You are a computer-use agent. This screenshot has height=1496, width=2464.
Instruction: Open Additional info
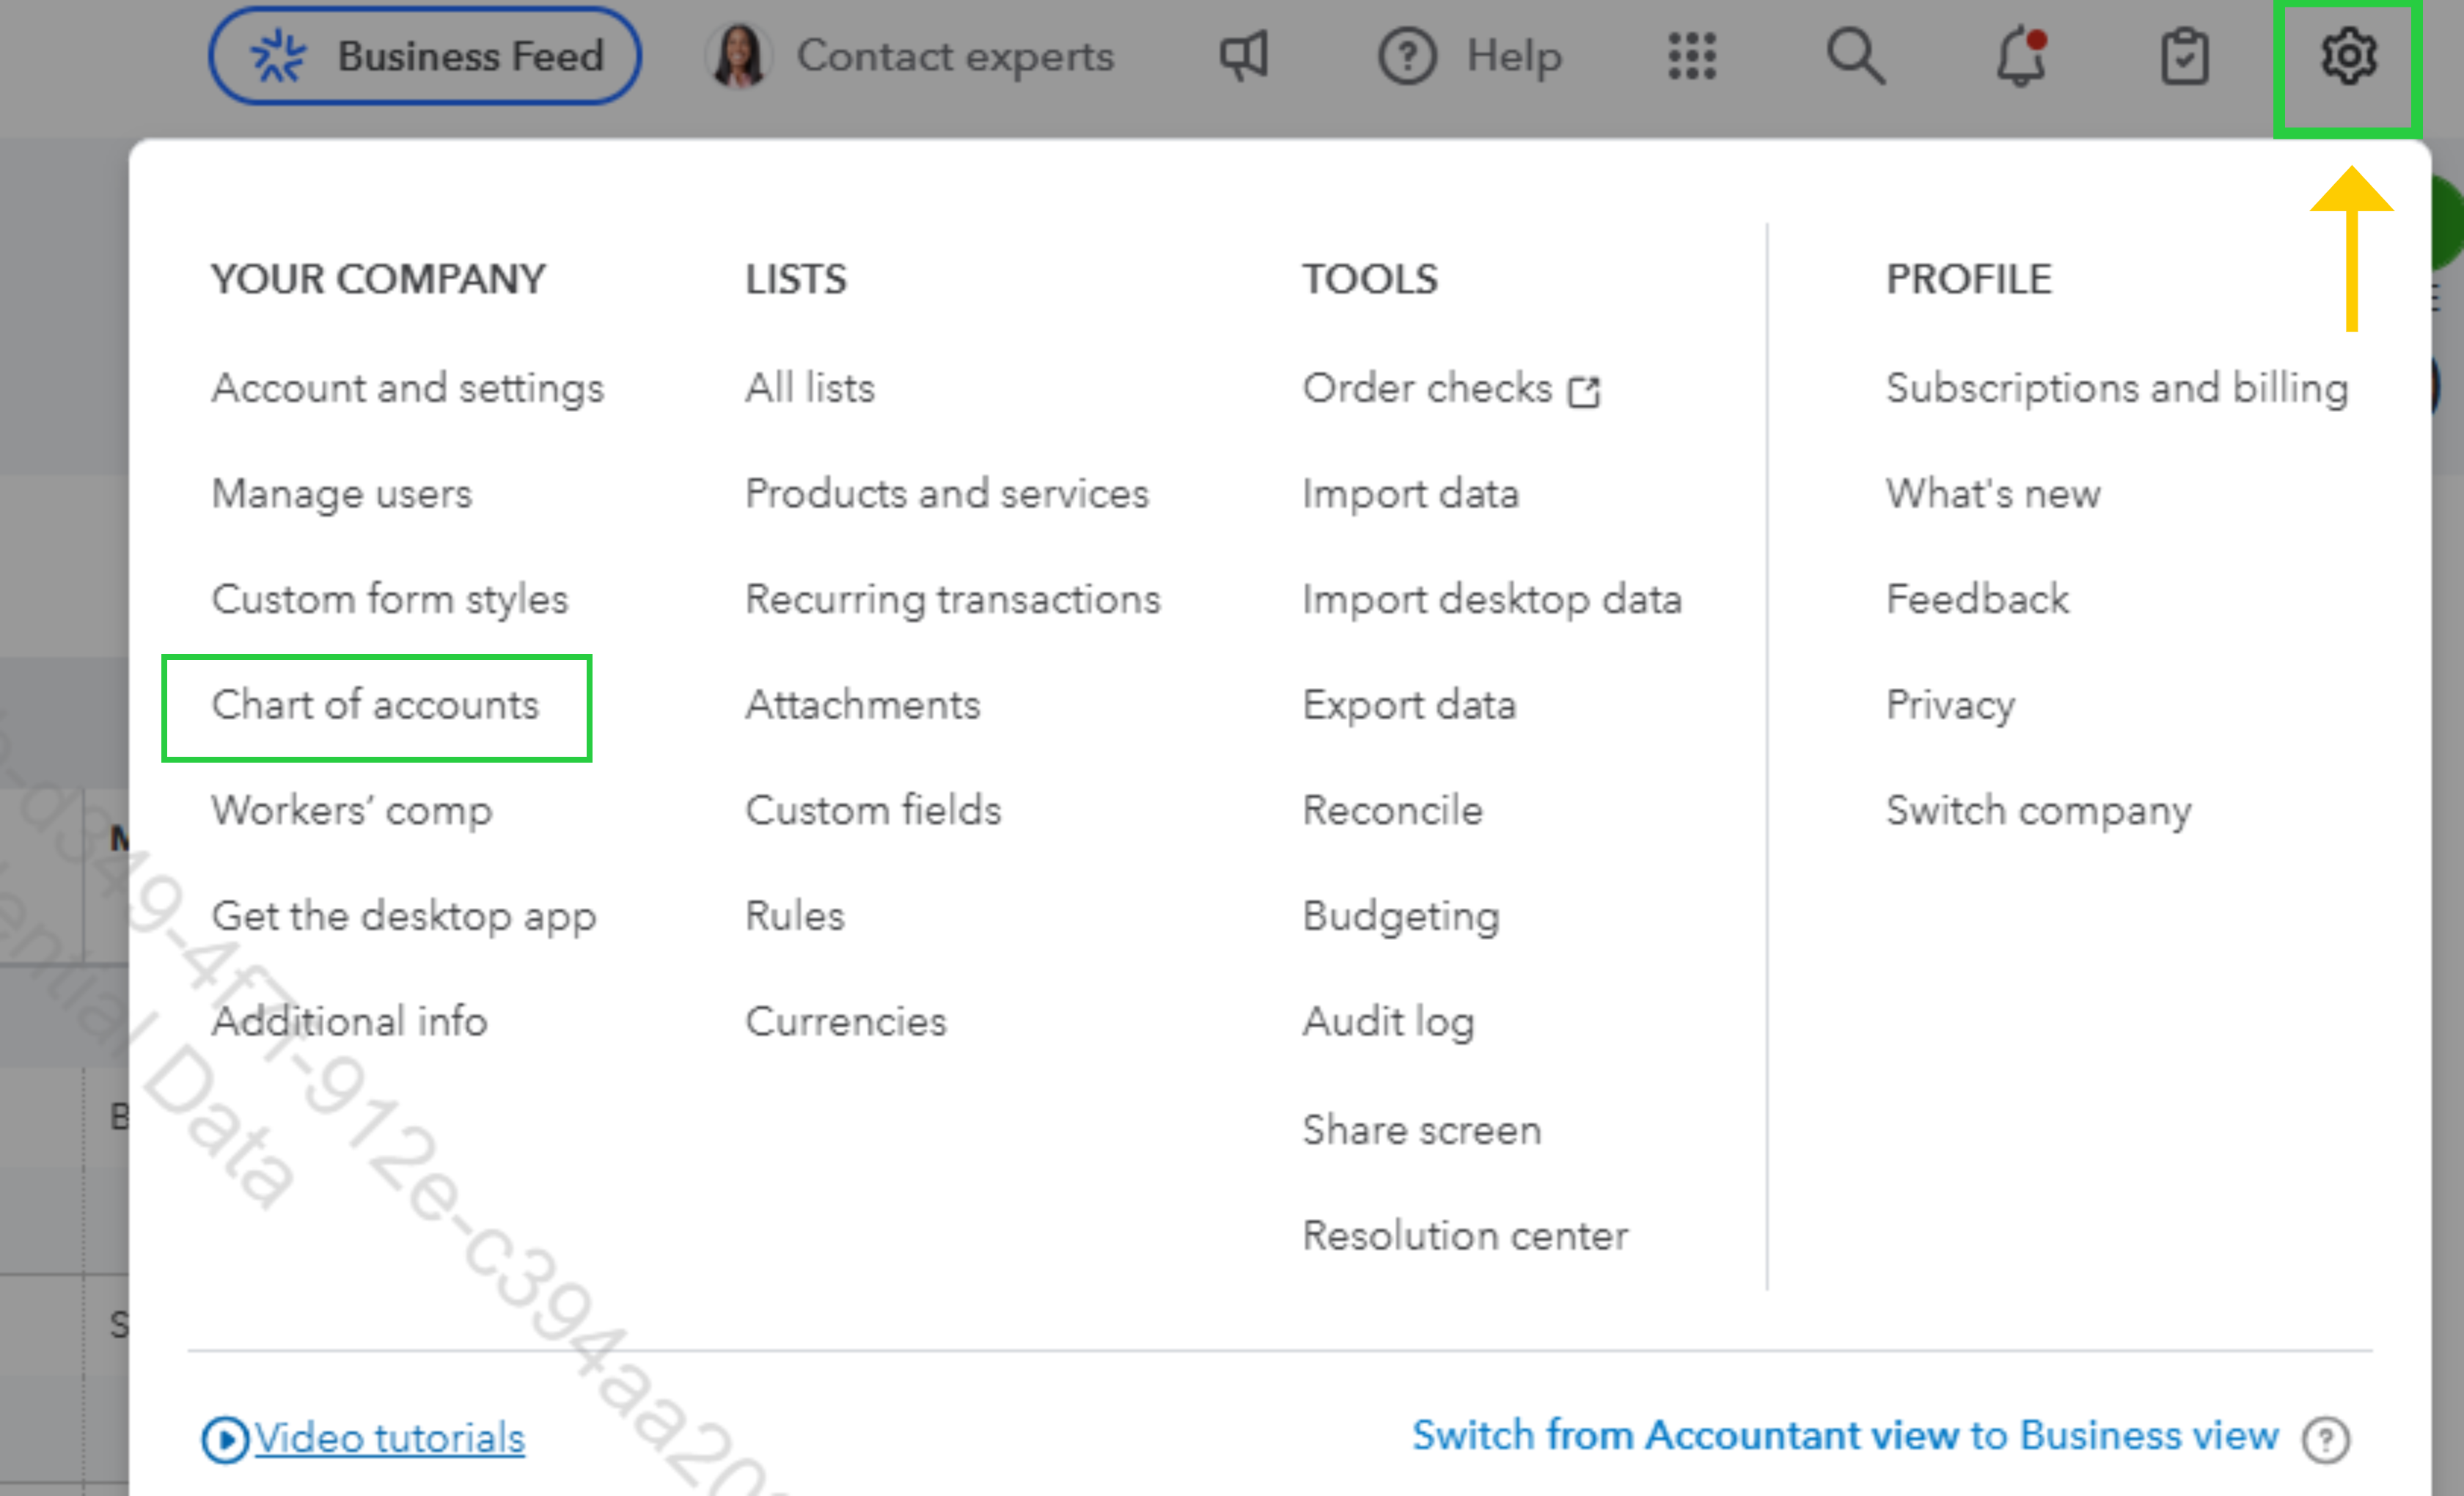coord(349,1022)
